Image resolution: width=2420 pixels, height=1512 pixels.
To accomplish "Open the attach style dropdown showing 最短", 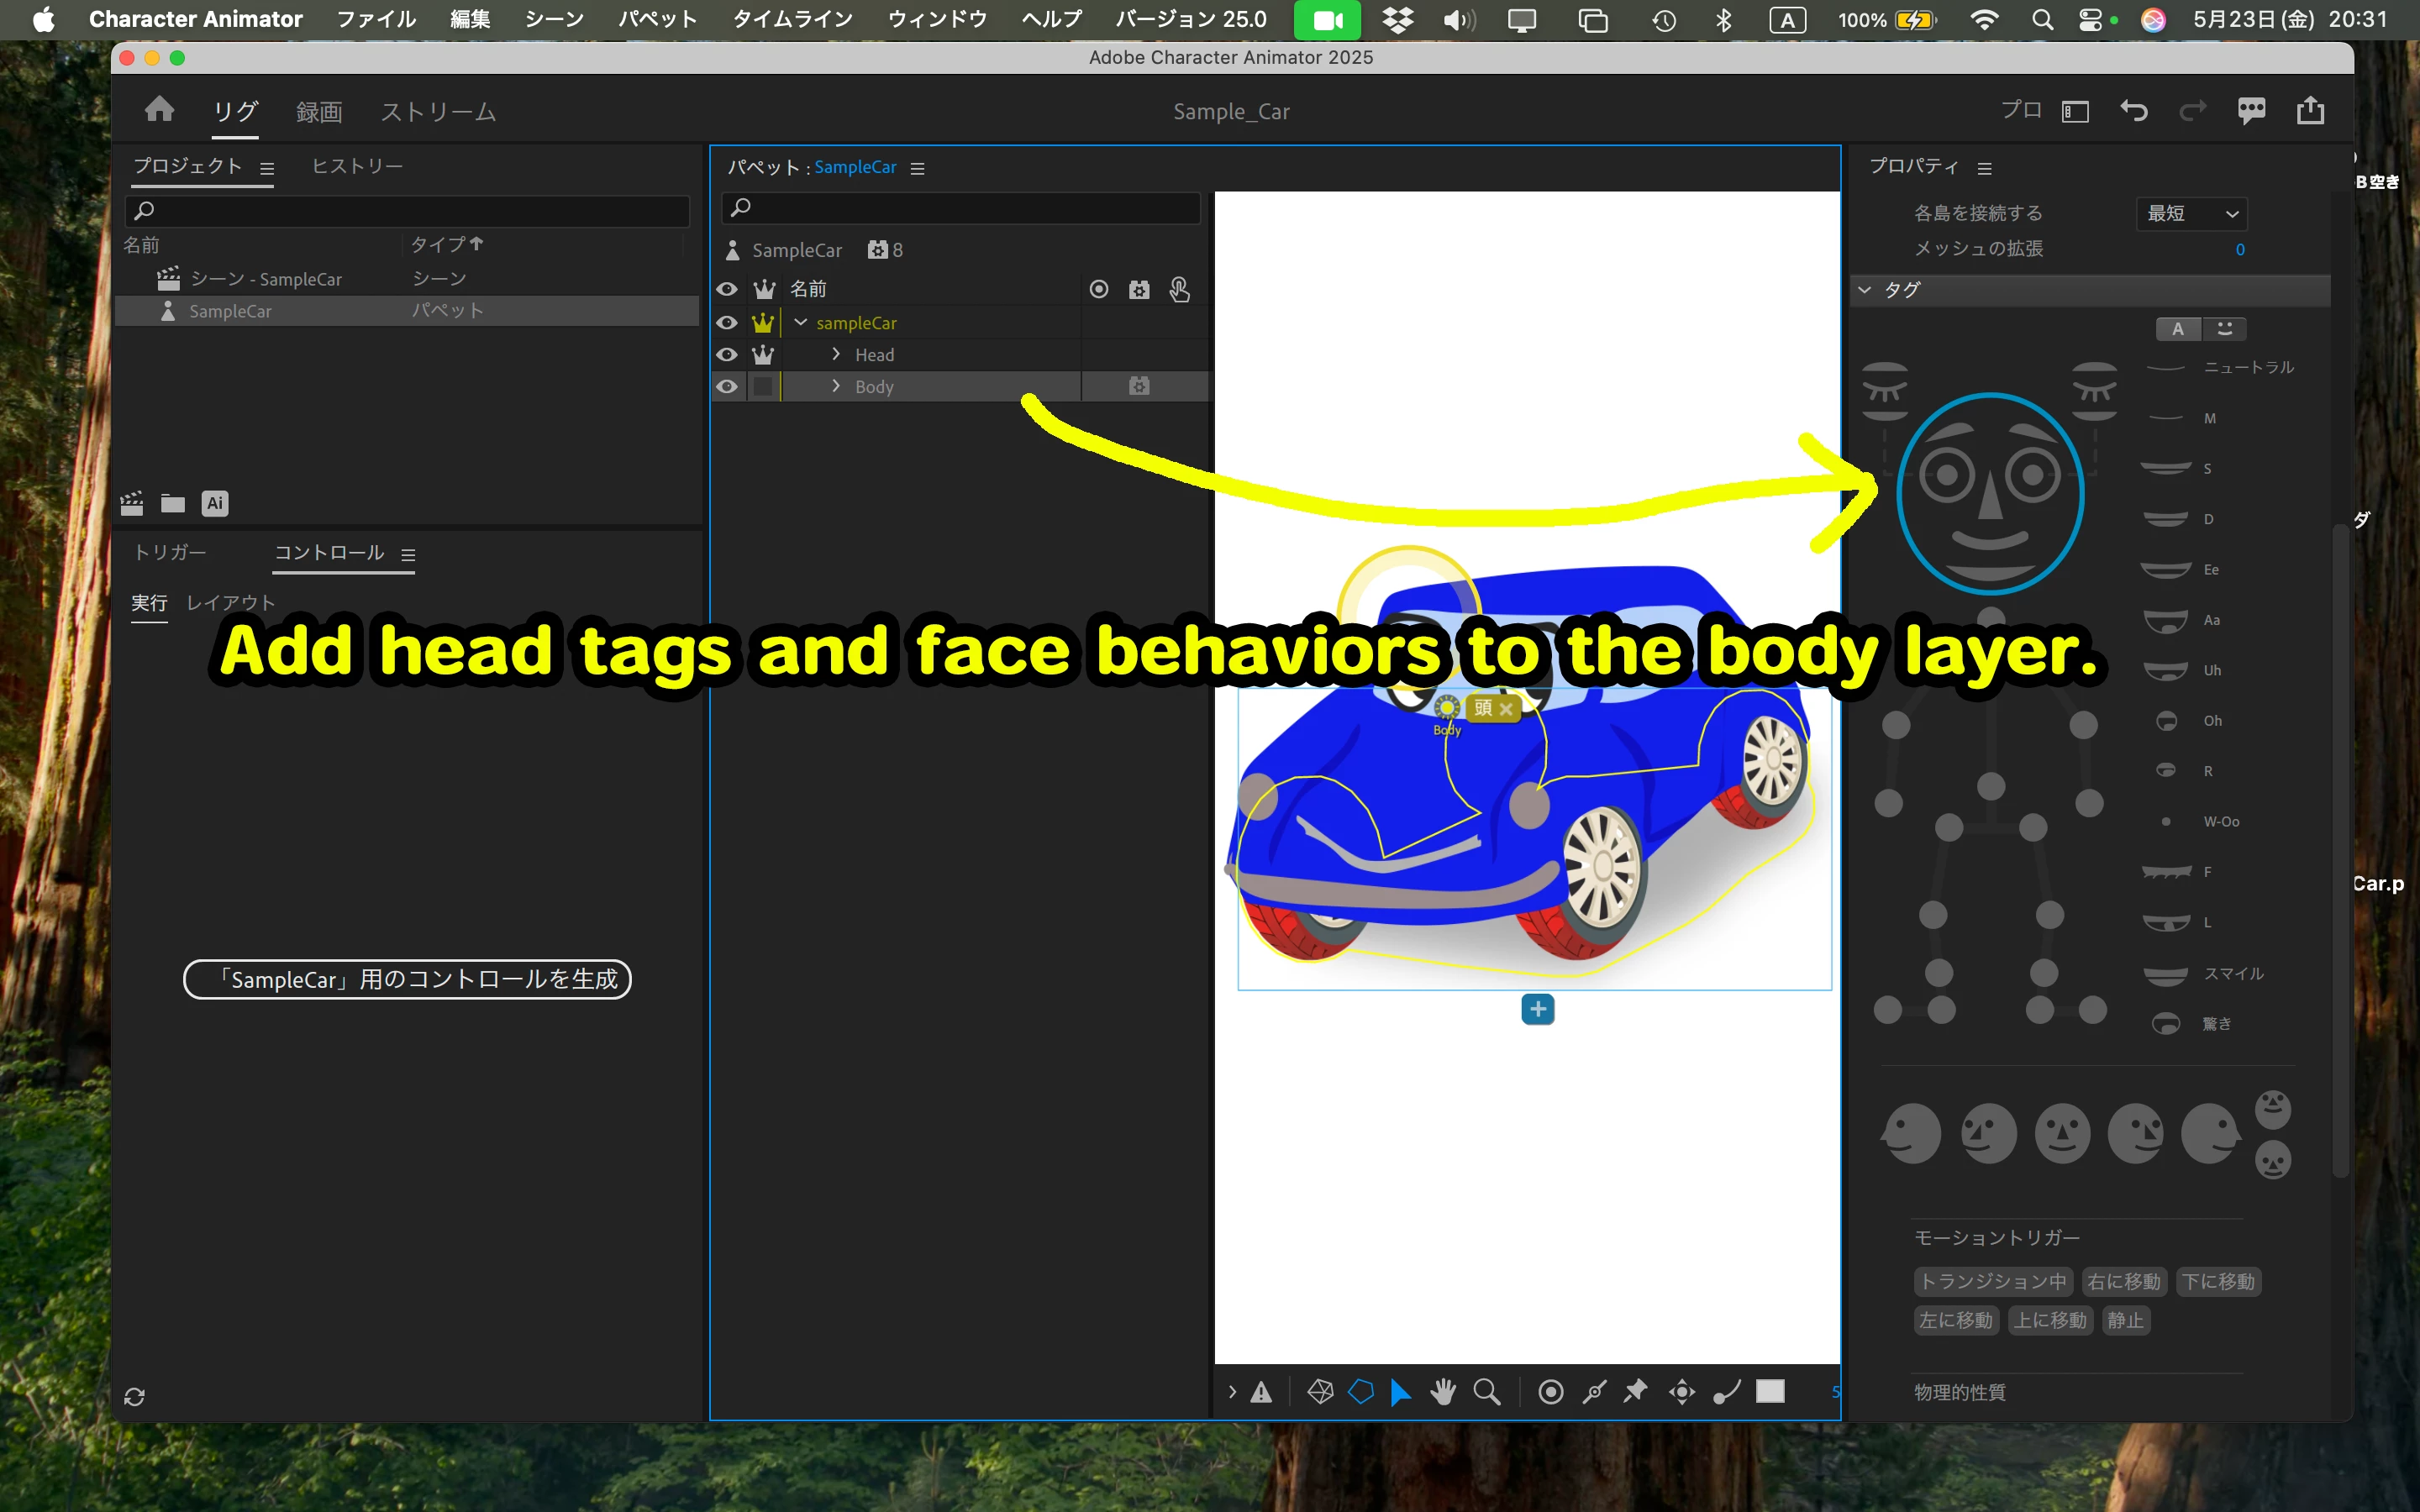I will point(2191,213).
